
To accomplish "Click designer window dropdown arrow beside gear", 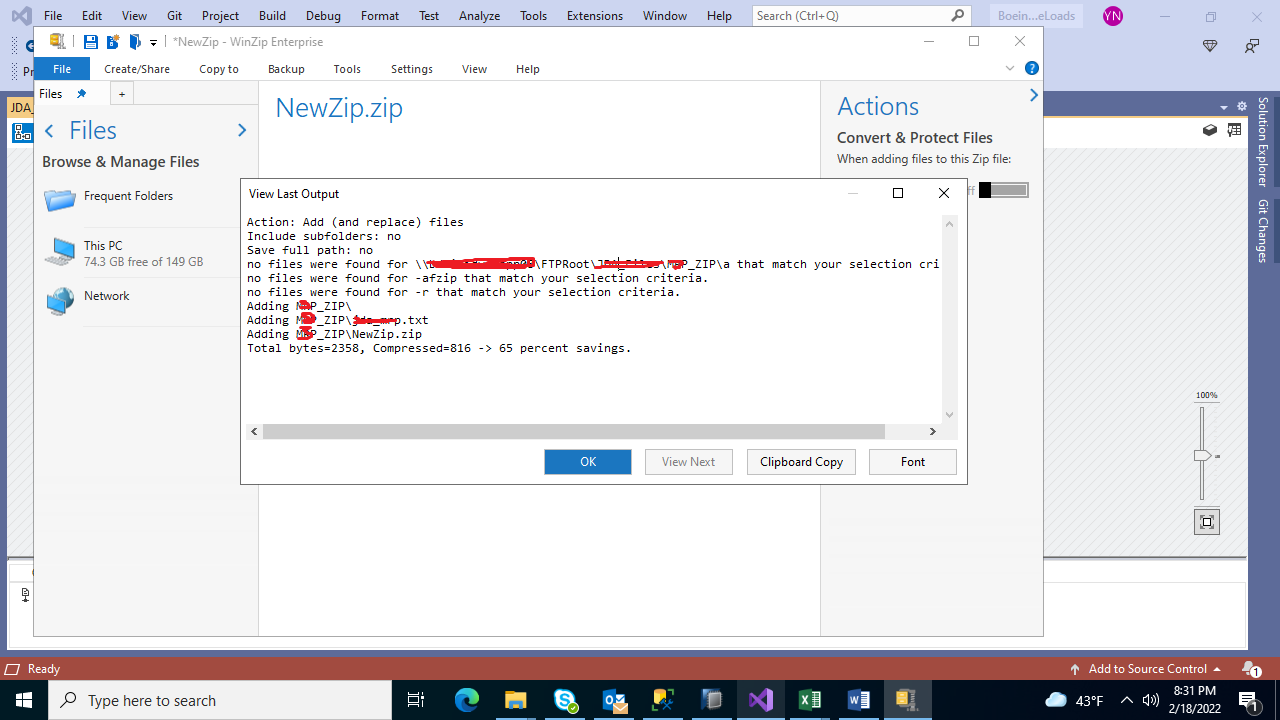I will pyautogui.click(x=1224, y=107).
